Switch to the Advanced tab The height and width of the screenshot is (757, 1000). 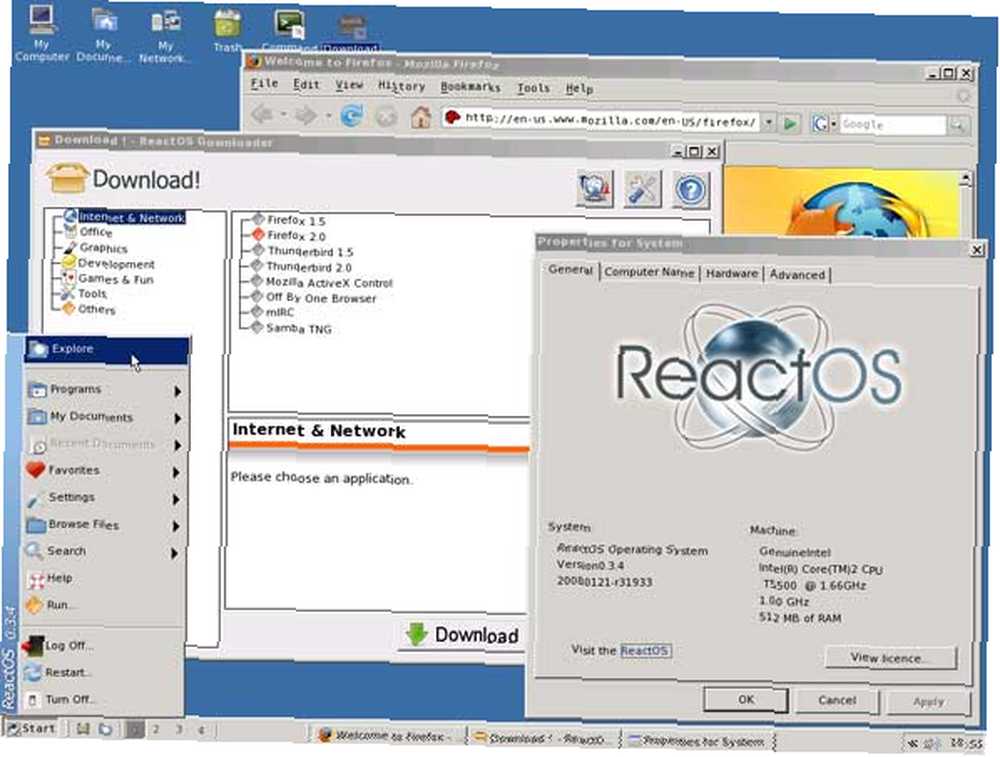pyautogui.click(x=797, y=275)
